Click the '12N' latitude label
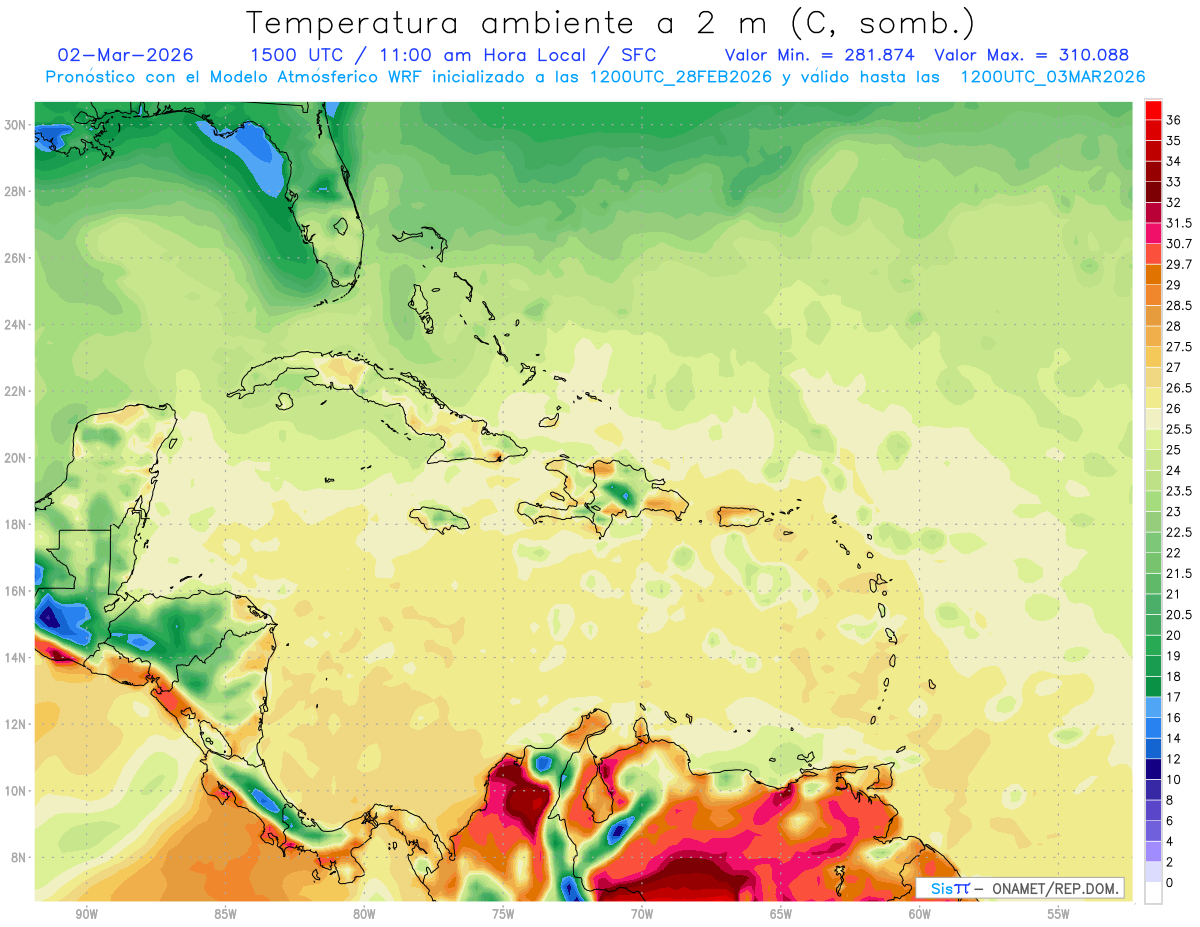This screenshot has width=1200, height=927. coord(17,724)
